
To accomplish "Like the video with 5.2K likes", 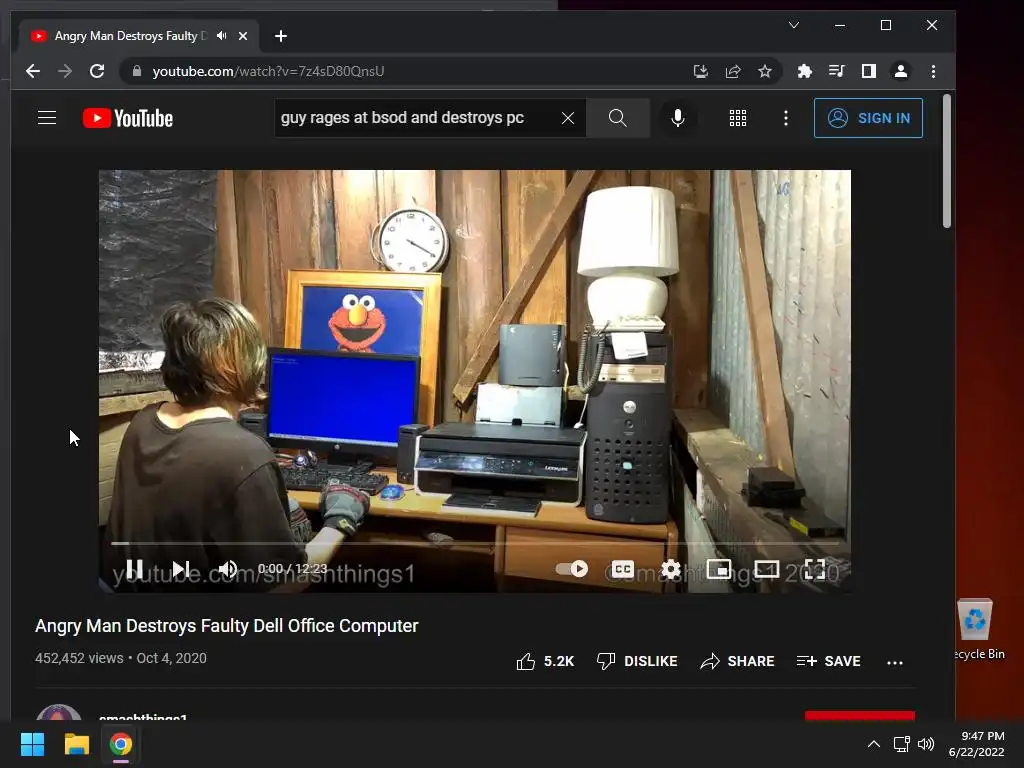I will coord(545,662).
